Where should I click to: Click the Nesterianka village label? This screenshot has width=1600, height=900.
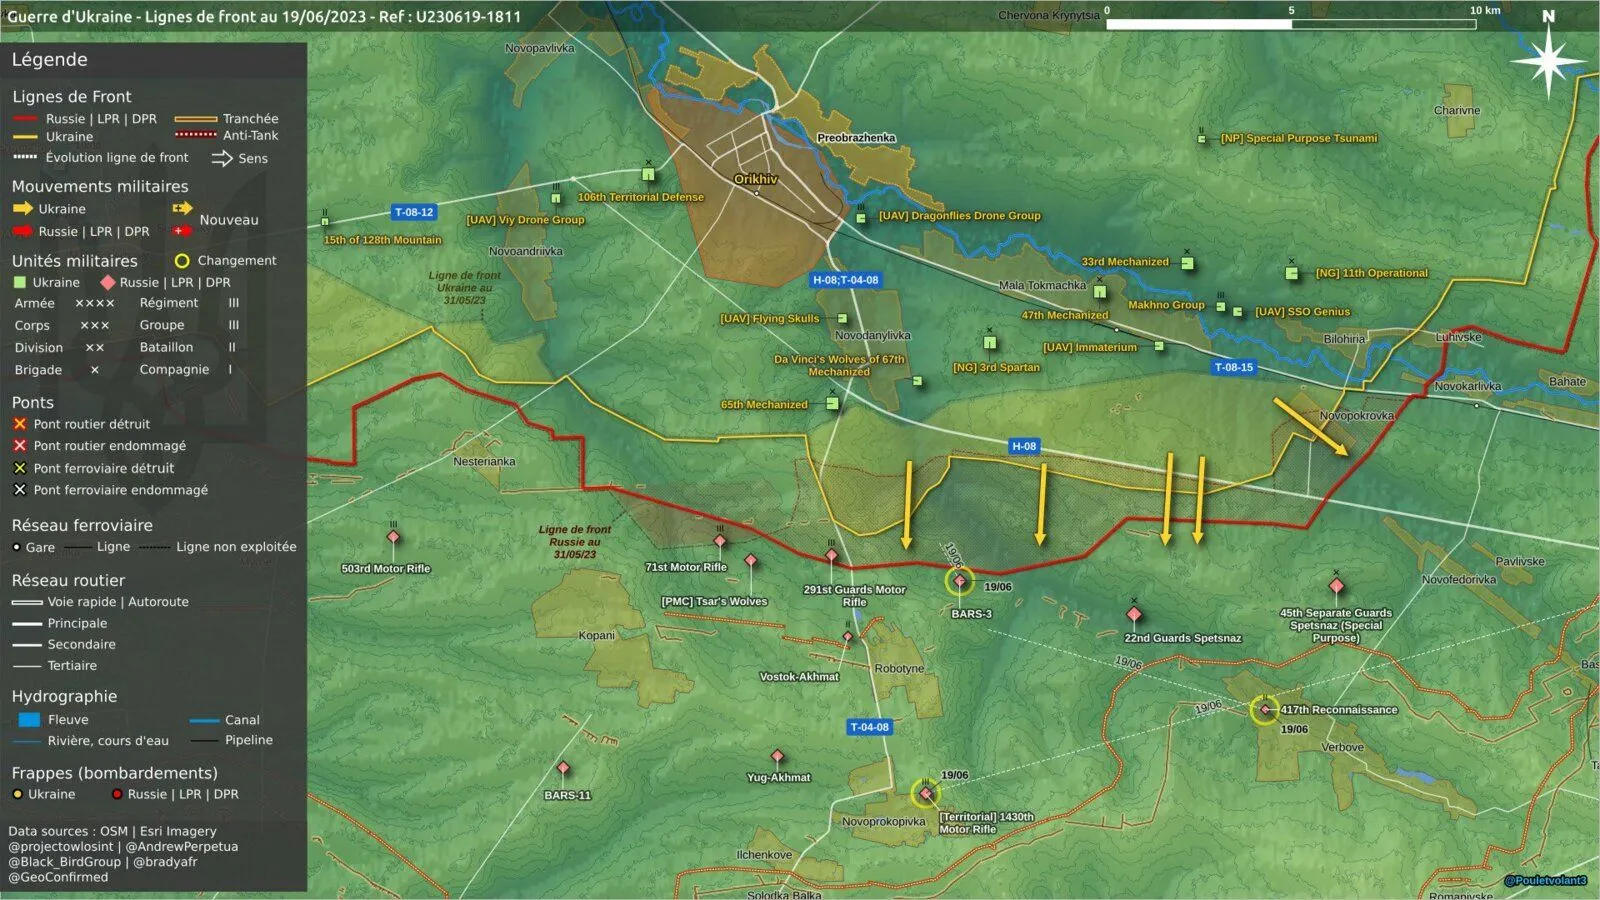(x=484, y=462)
